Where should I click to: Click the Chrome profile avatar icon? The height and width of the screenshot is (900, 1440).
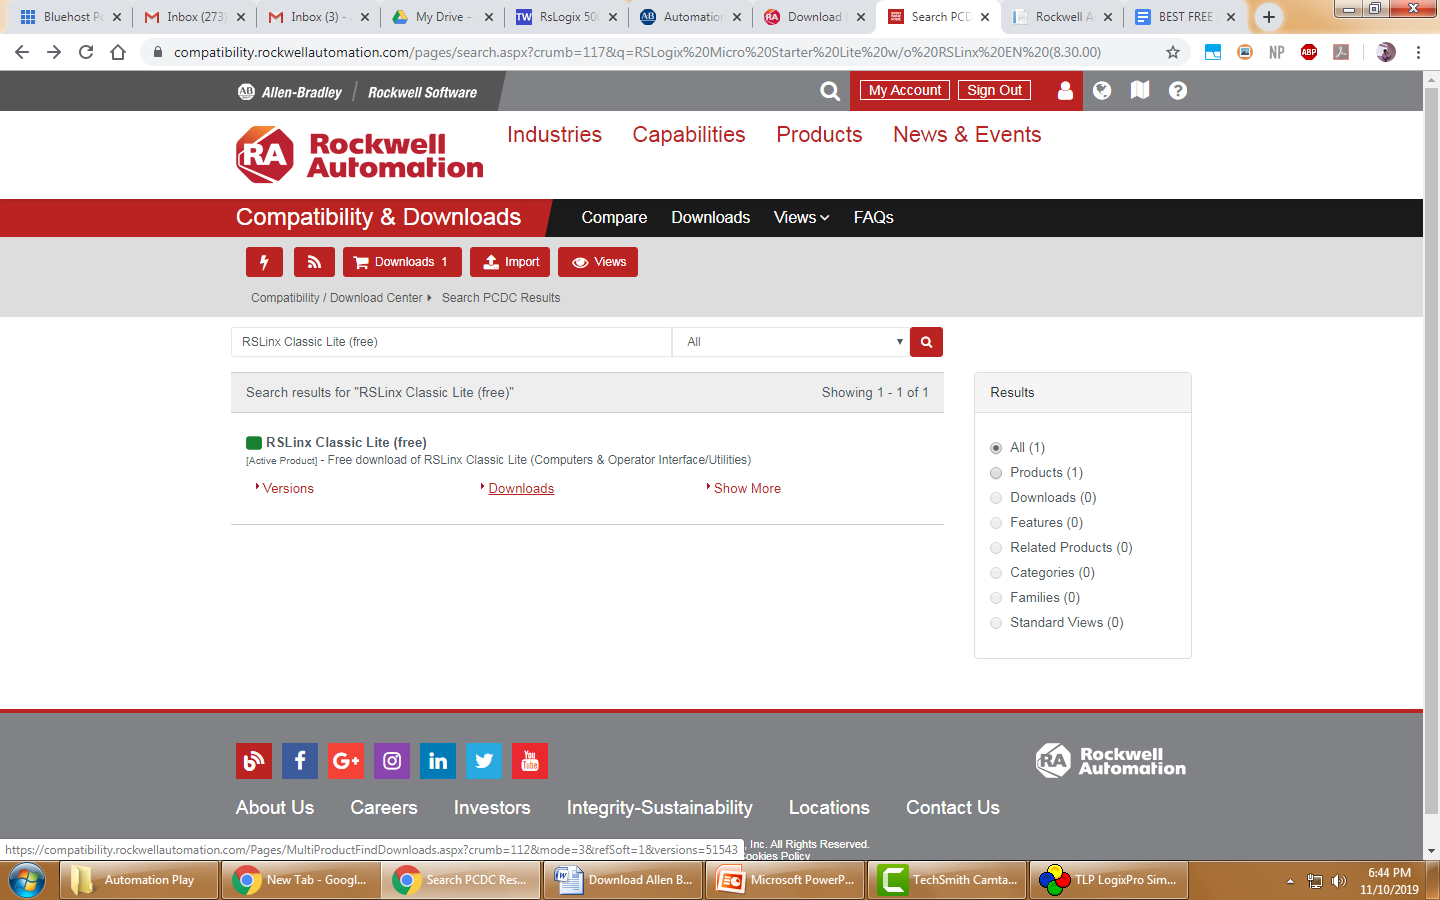tap(1386, 52)
